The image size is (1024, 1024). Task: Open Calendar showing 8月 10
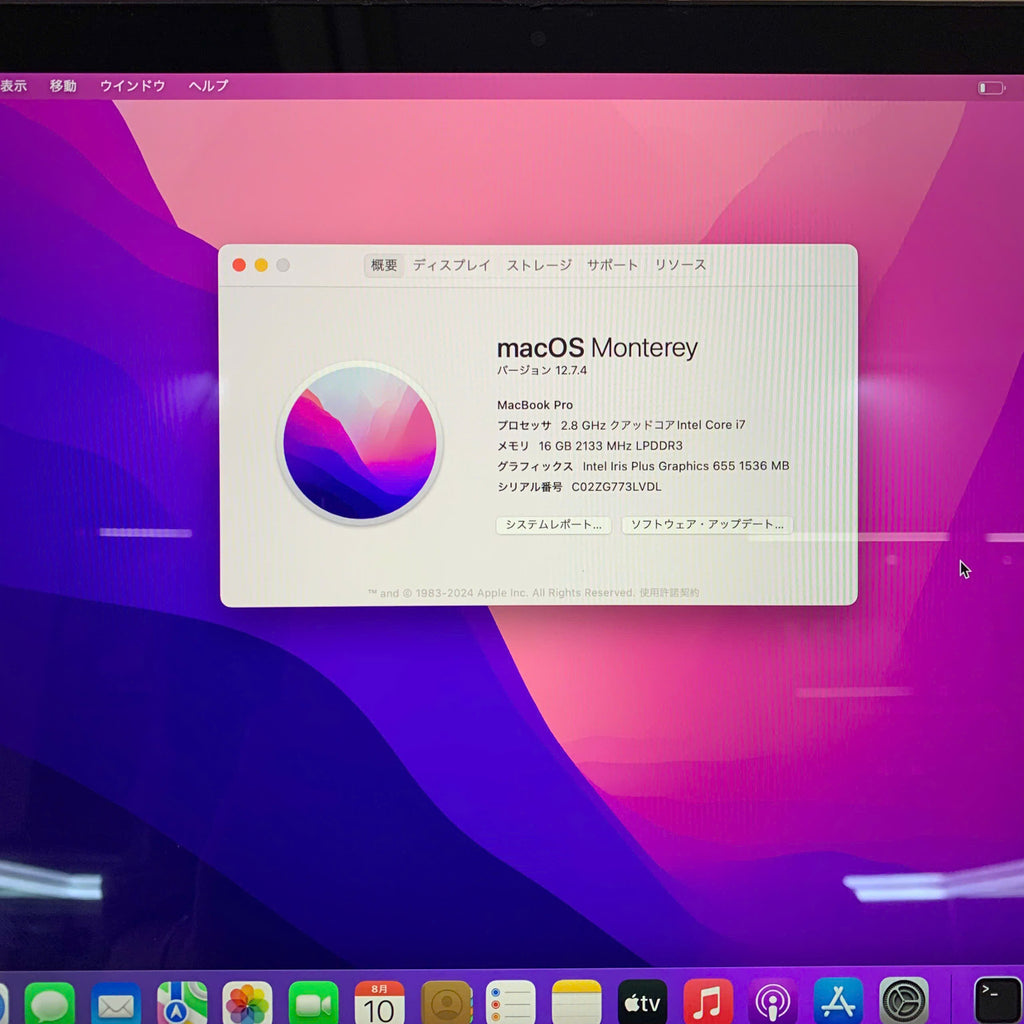coord(379,1002)
